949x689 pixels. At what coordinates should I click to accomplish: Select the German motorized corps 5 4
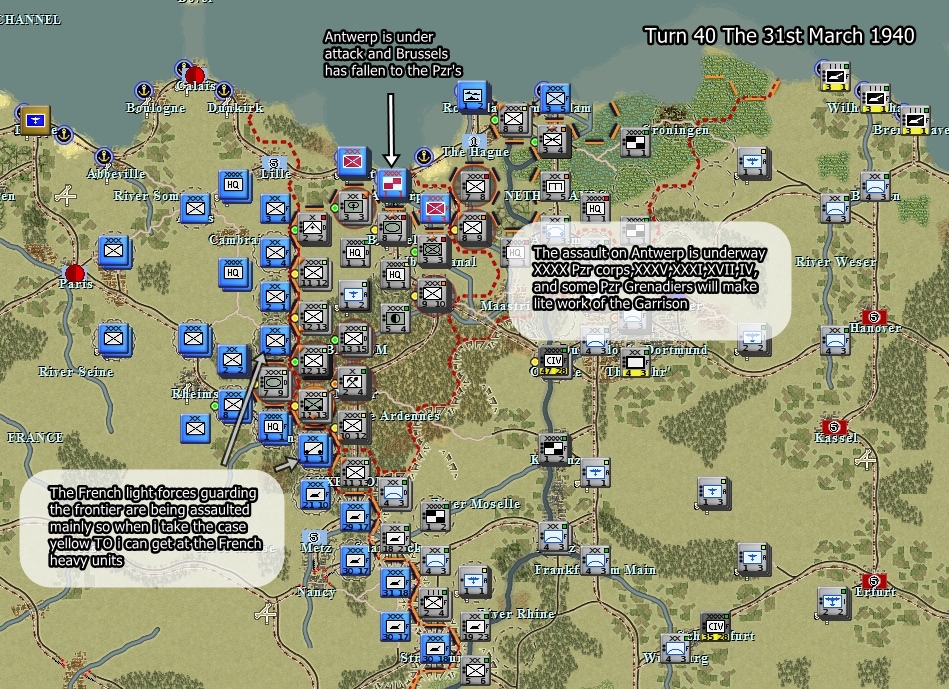[395, 318]
